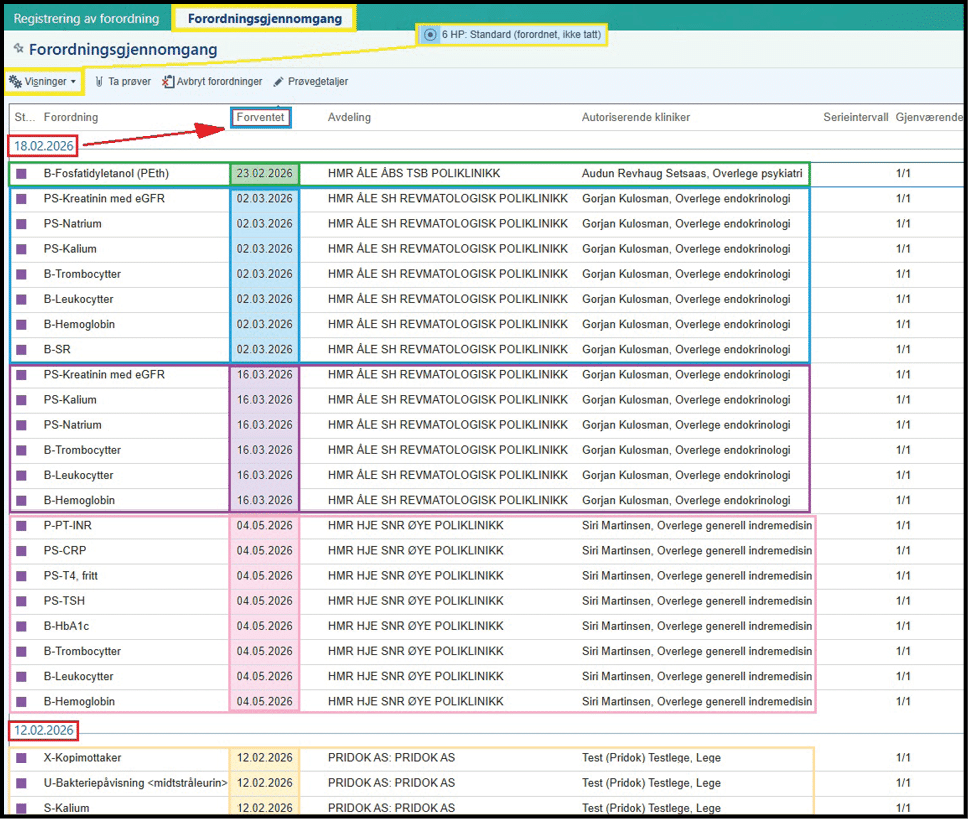Click the gear icon on Visninger
968x819 pixels.
15,81
